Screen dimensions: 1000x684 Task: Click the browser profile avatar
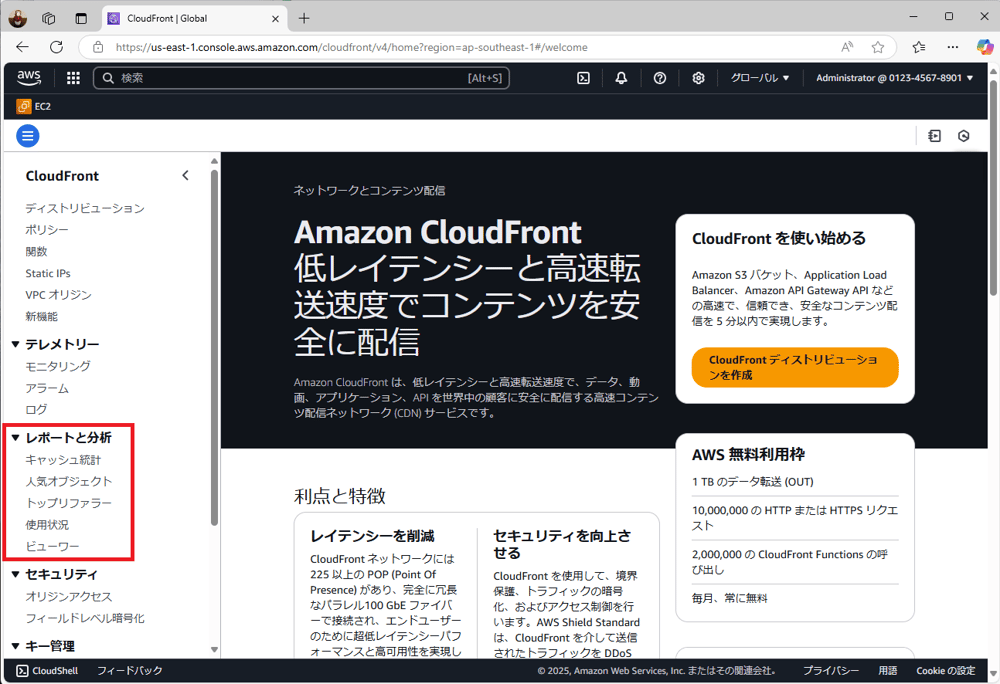[x=18, y=18]
